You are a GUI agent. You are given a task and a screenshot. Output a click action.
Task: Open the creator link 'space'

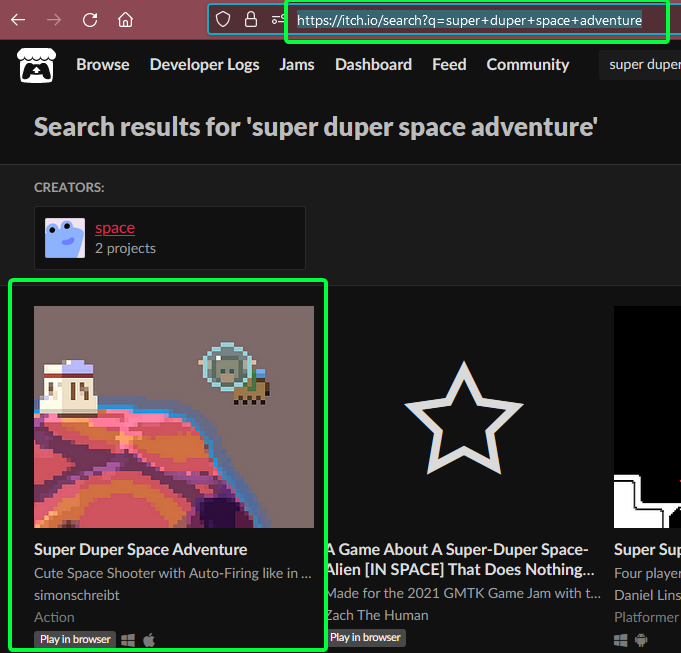(x=115, y=228)
